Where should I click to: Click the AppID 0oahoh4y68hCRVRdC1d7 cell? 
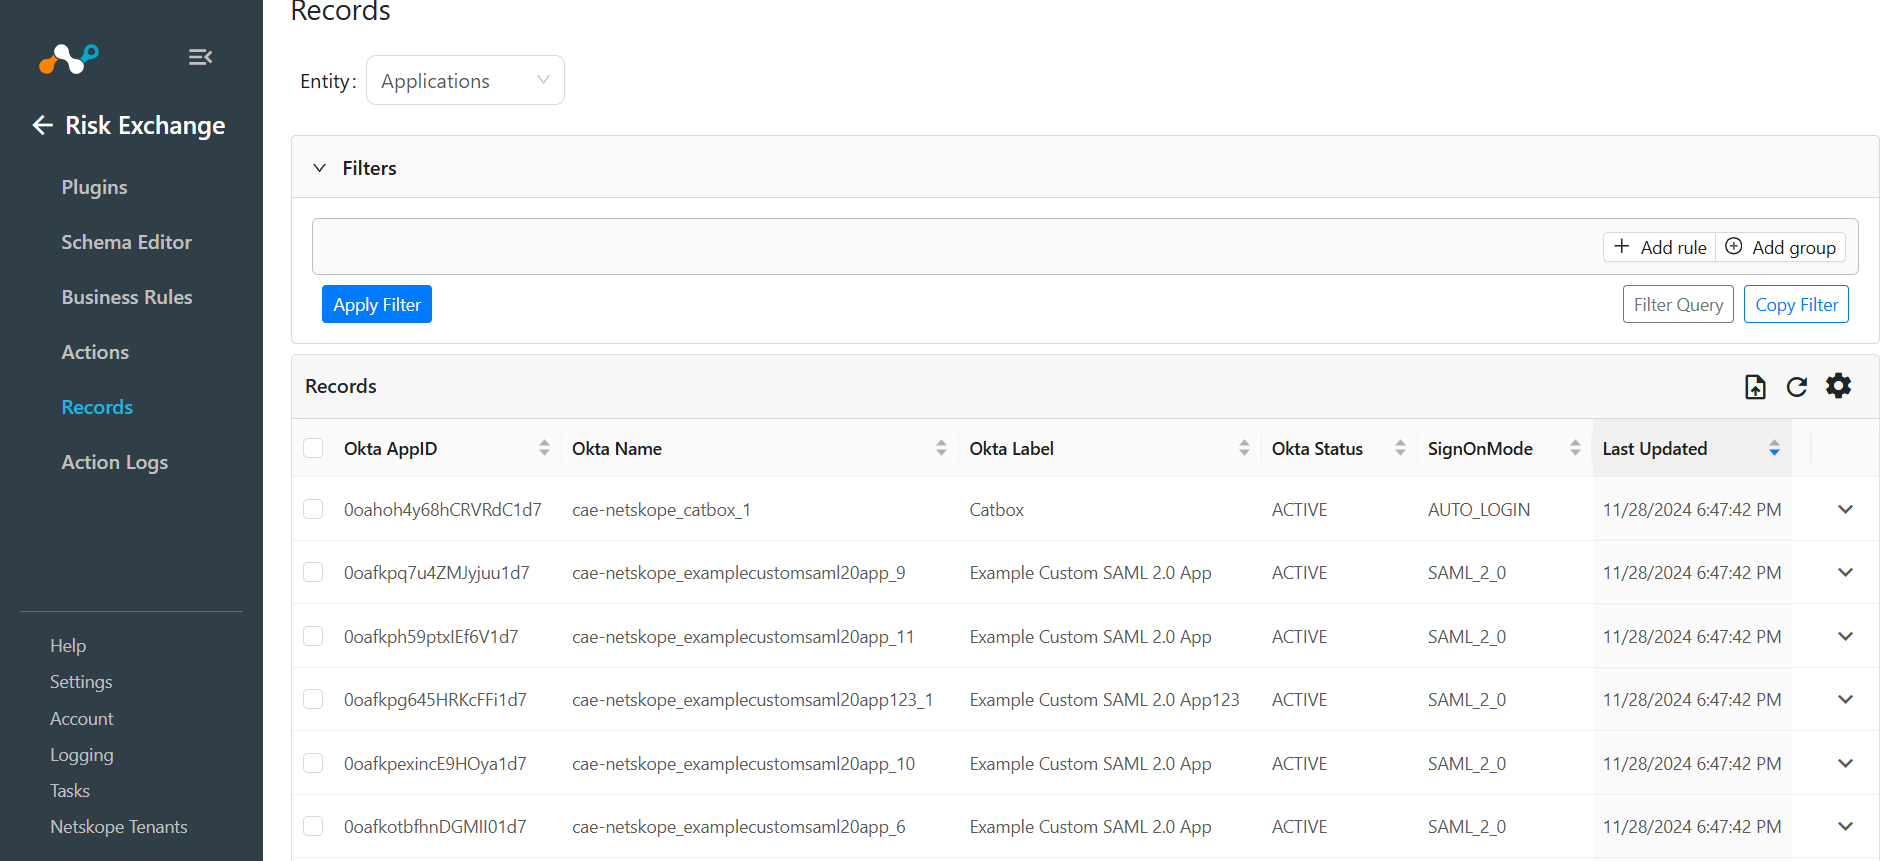[443, 509]
